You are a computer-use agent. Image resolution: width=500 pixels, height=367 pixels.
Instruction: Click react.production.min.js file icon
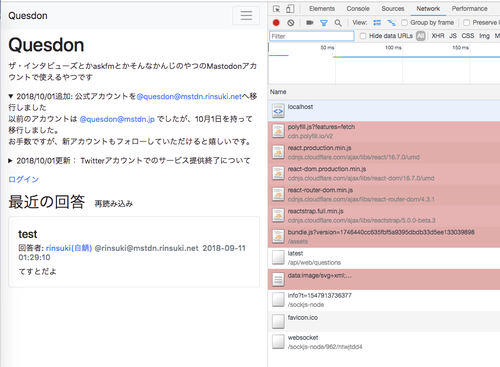click(x=278, y=152)
